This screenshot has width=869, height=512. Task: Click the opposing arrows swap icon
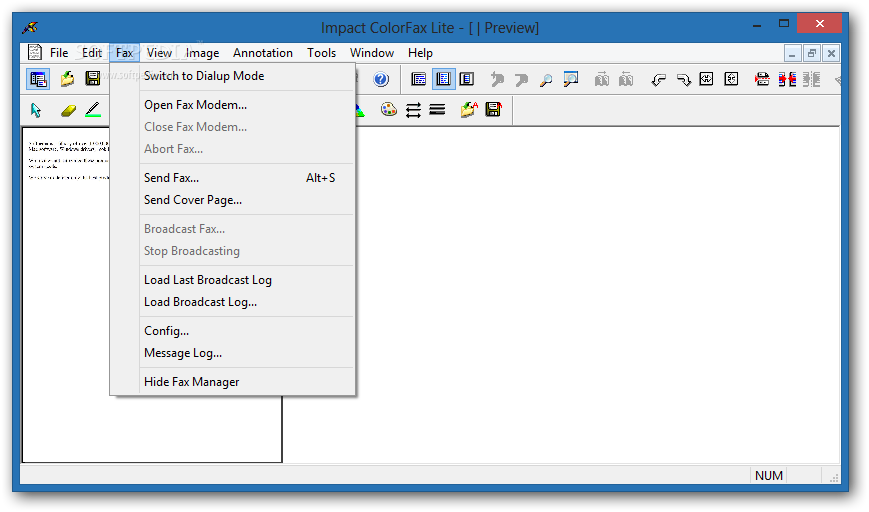[413, 110]
